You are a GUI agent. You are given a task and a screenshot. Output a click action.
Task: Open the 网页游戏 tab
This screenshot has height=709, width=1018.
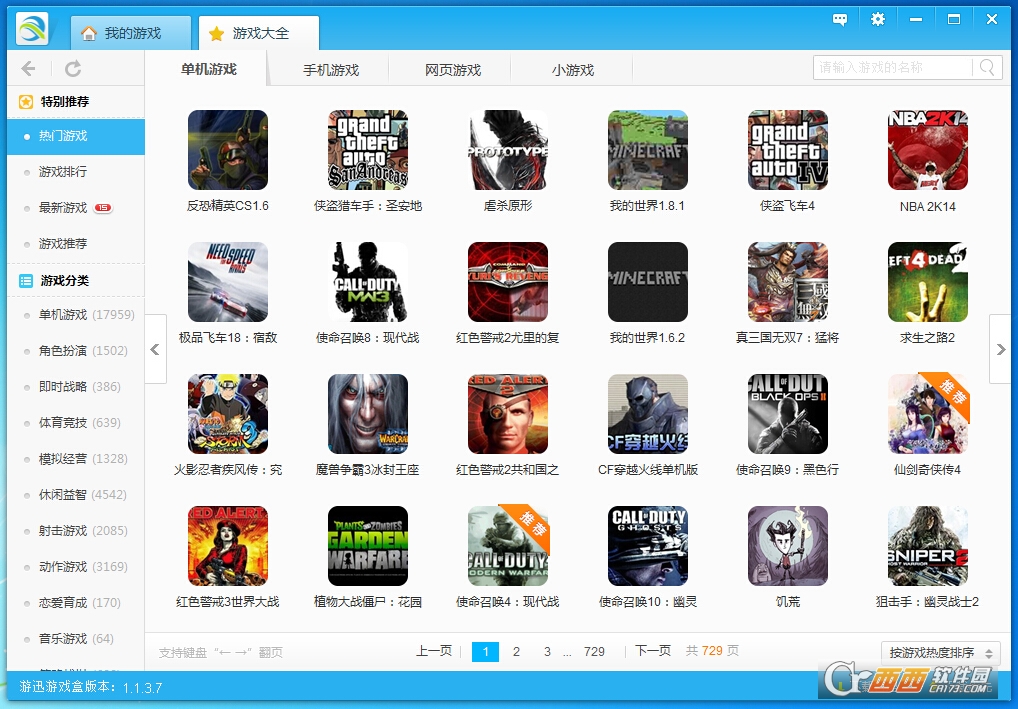click(x=453, y=69)
